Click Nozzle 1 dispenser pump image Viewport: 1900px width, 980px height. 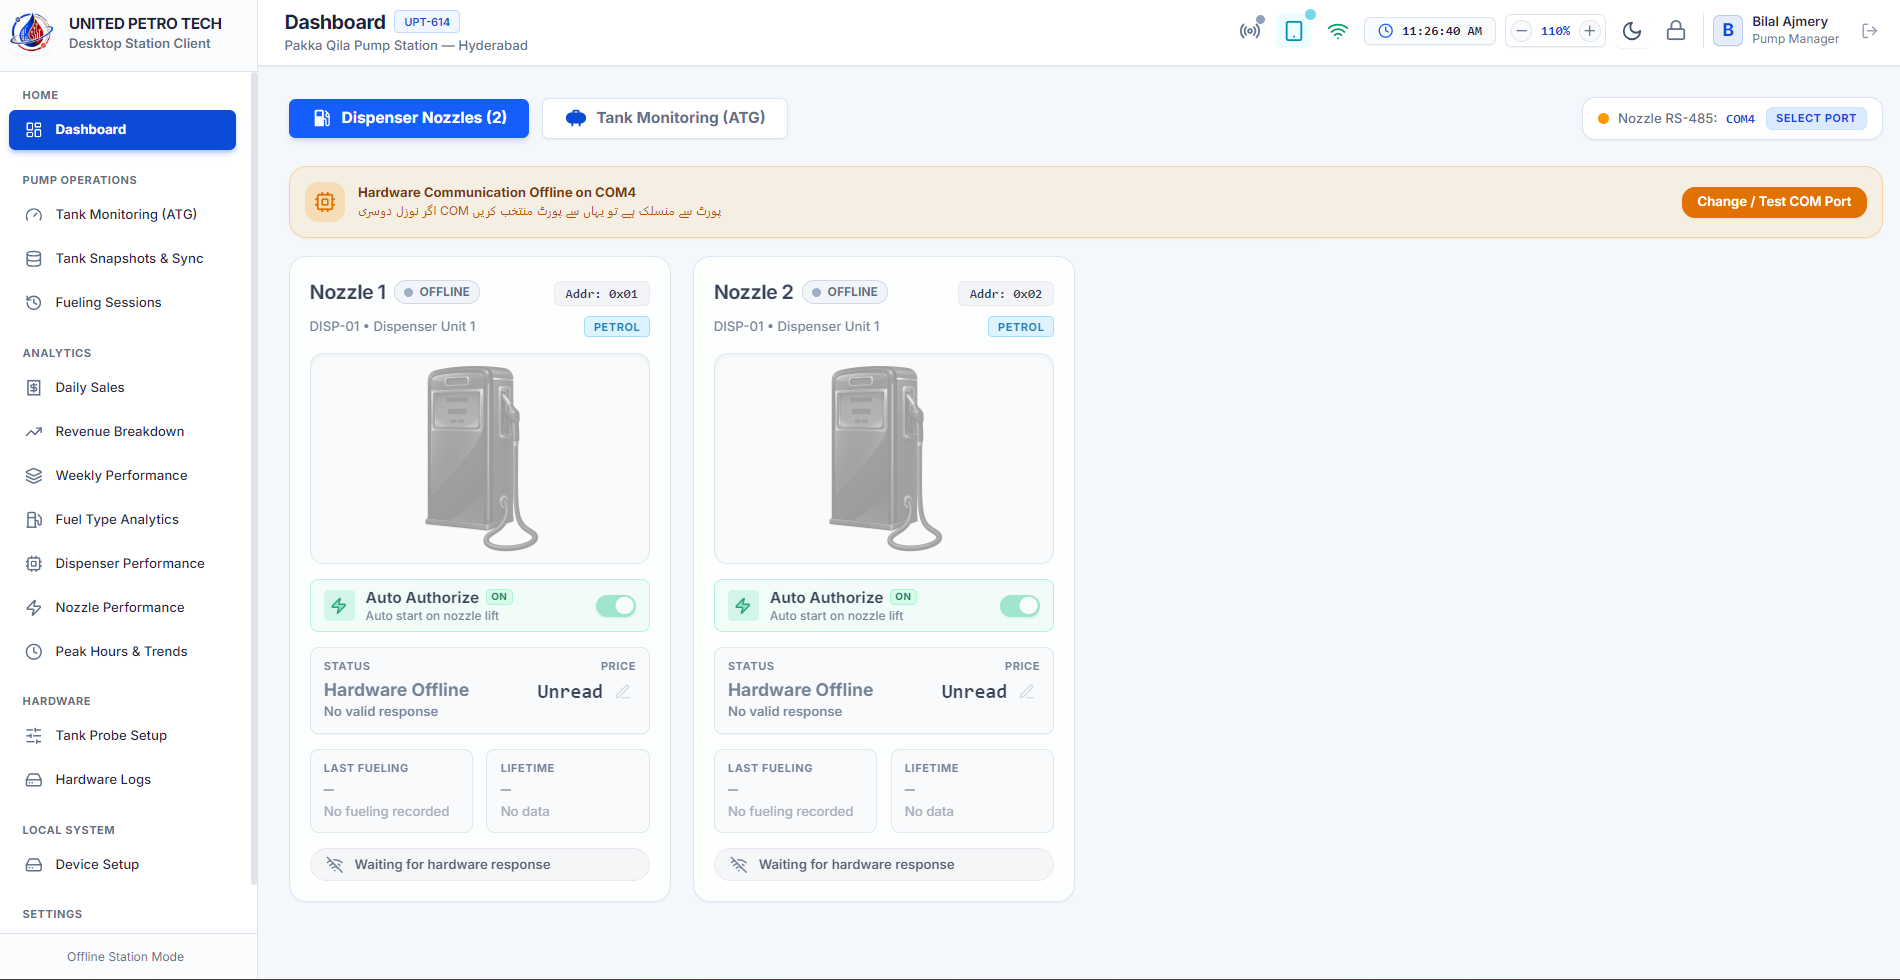[481, 458]
